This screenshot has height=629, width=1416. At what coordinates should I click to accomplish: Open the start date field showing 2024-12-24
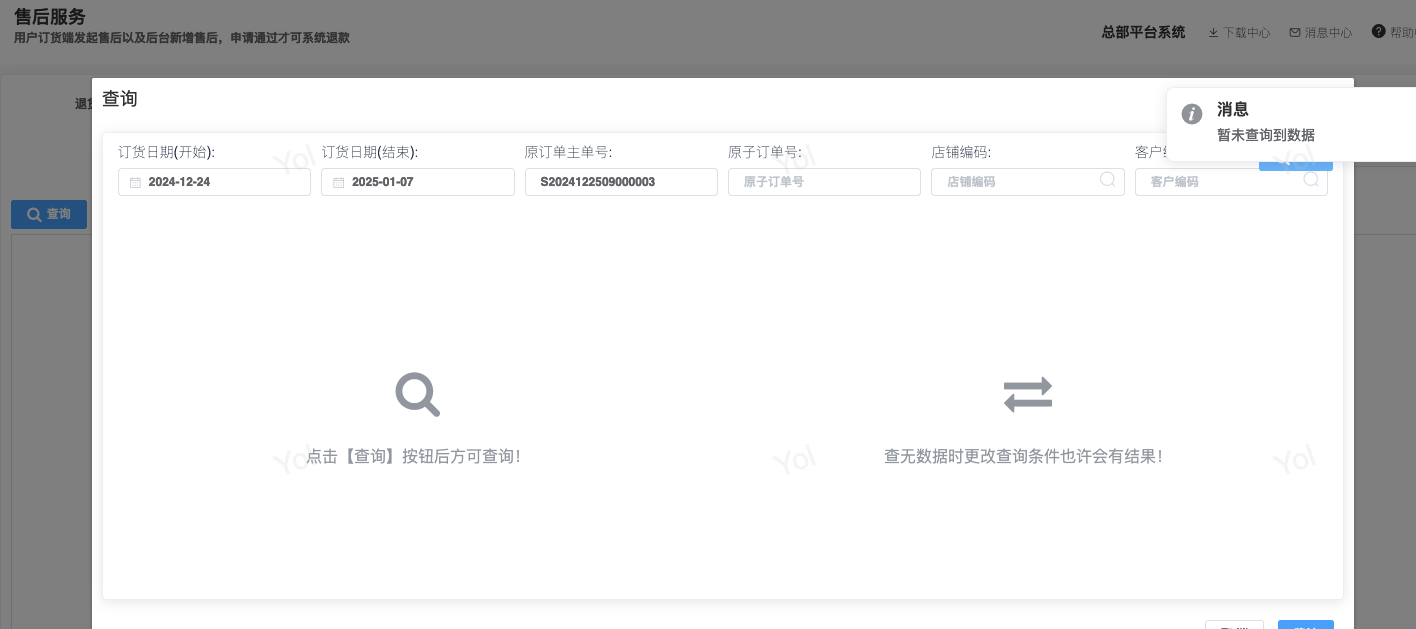tap(214, 182)
